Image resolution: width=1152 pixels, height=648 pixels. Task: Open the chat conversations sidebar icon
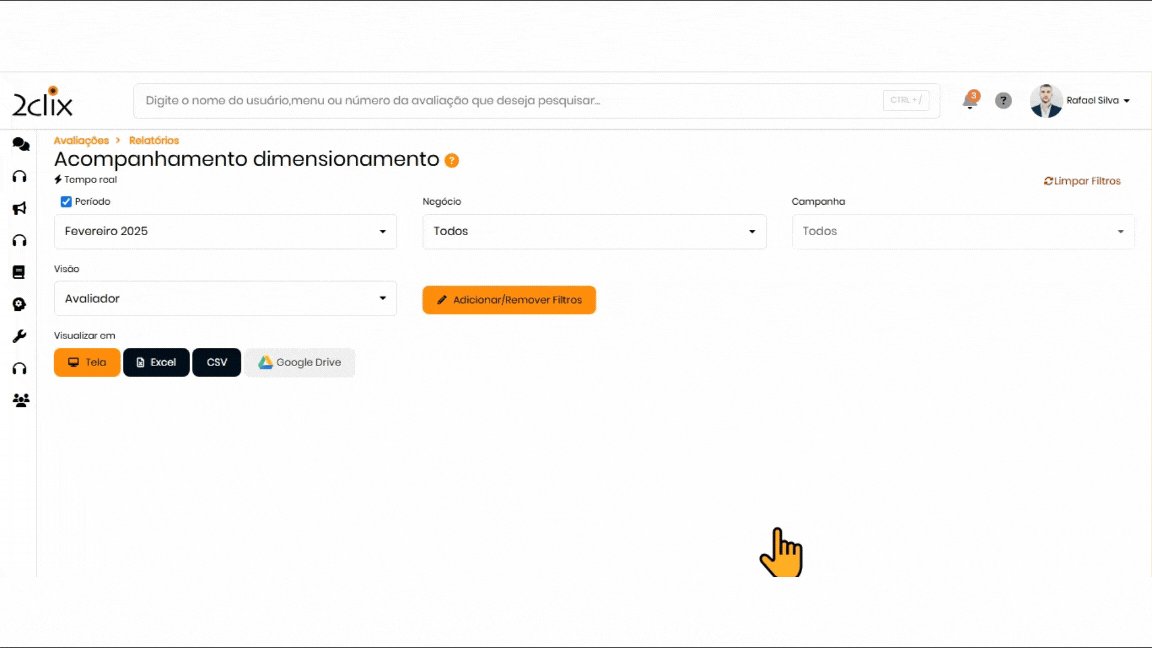(x=20, y=144)
